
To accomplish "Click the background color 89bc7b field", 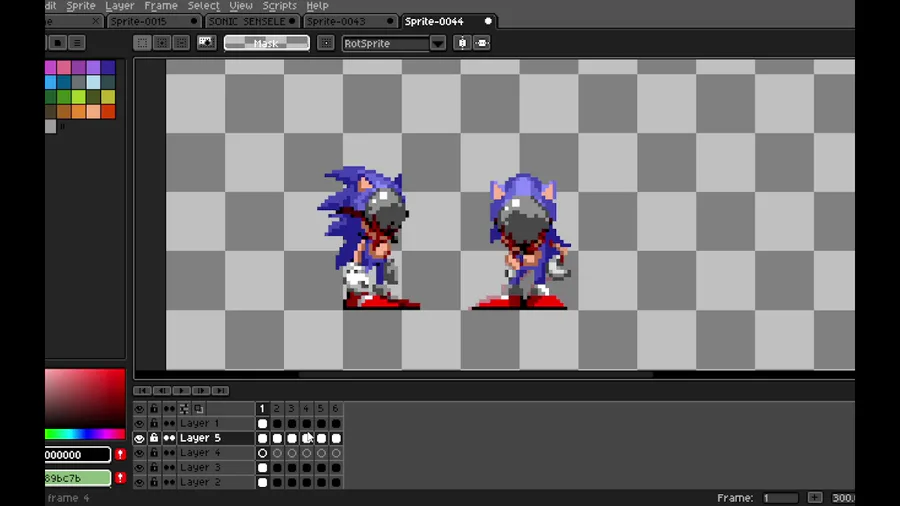I will (77, 477).
